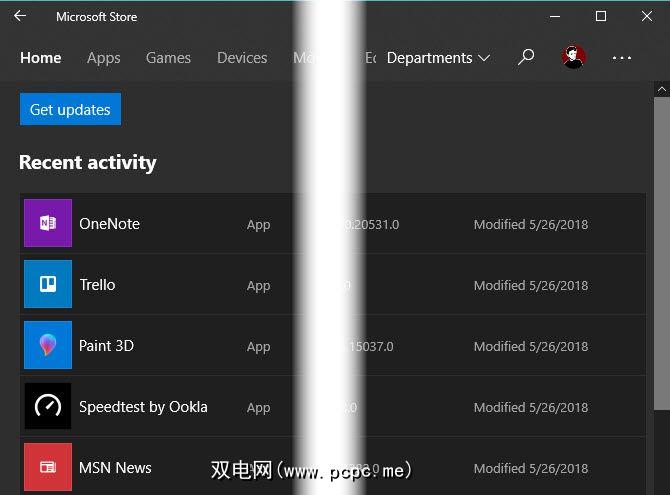Click OneNote's Modified 5/26/2018 date

(x=531, y=224)
